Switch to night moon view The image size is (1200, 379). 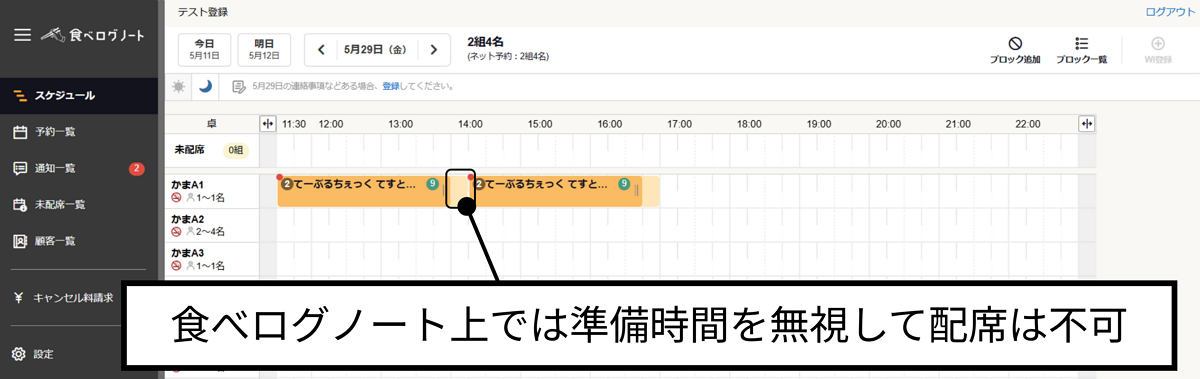click(x=205, y=86)
